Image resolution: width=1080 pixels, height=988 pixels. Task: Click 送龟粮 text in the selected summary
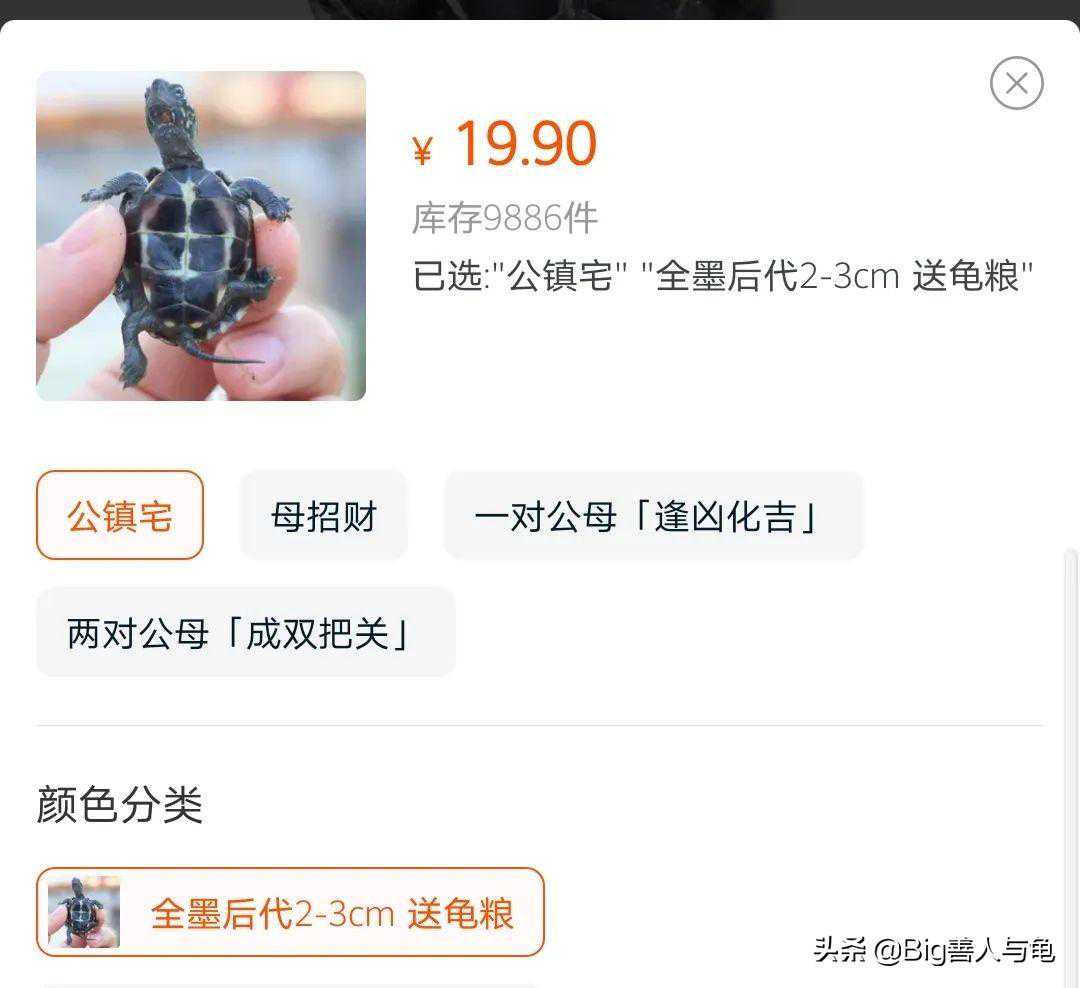pos(966,276)
